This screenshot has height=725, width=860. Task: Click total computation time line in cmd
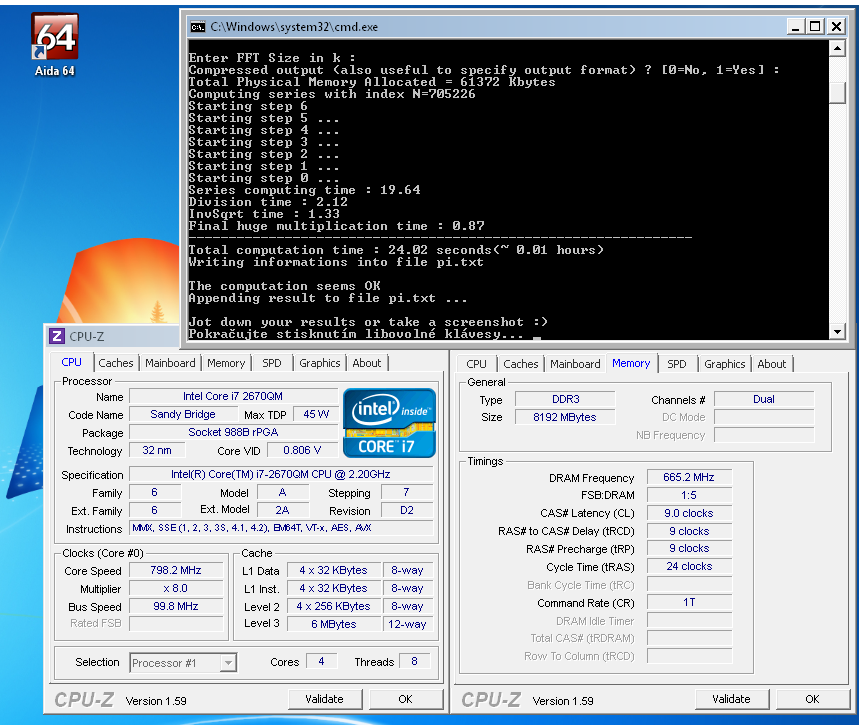[396, 250]
